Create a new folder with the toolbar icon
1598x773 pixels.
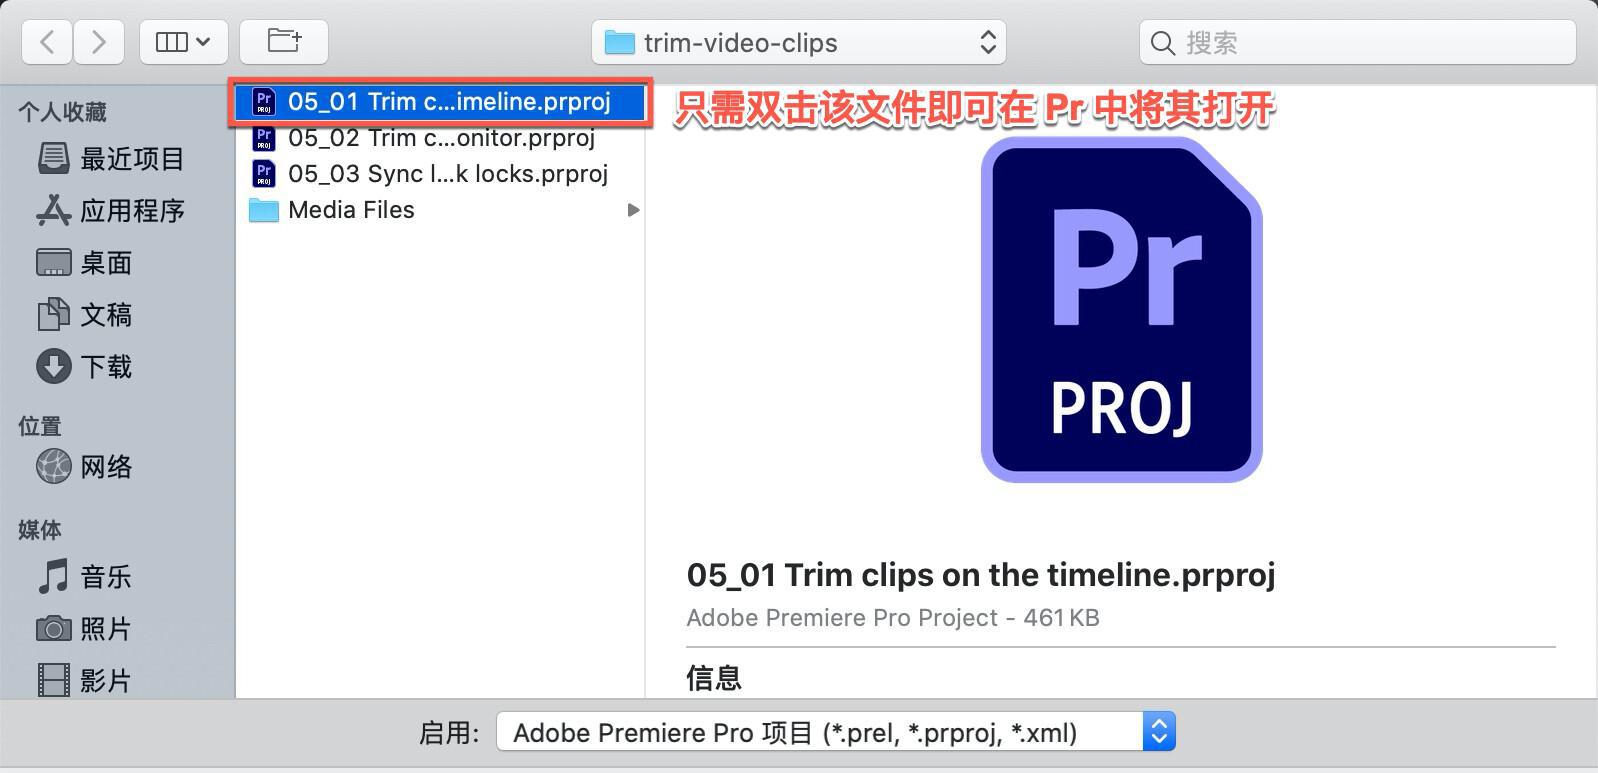pos(284,42)
